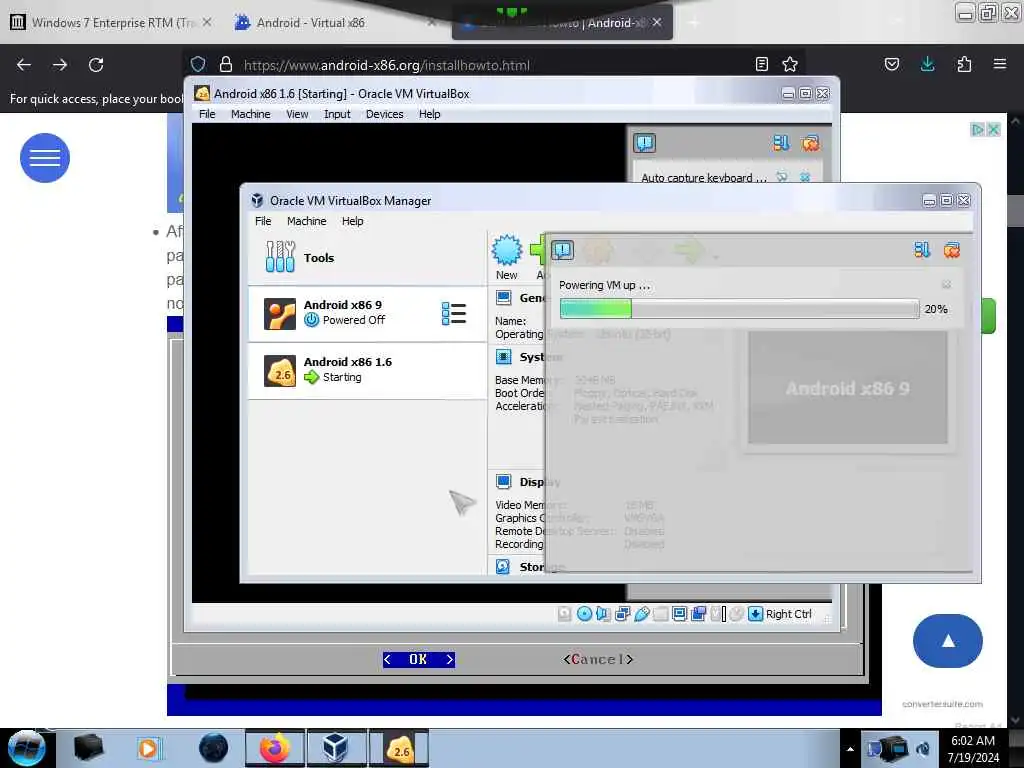Clear notifications icon in VM window

point(810,142)
